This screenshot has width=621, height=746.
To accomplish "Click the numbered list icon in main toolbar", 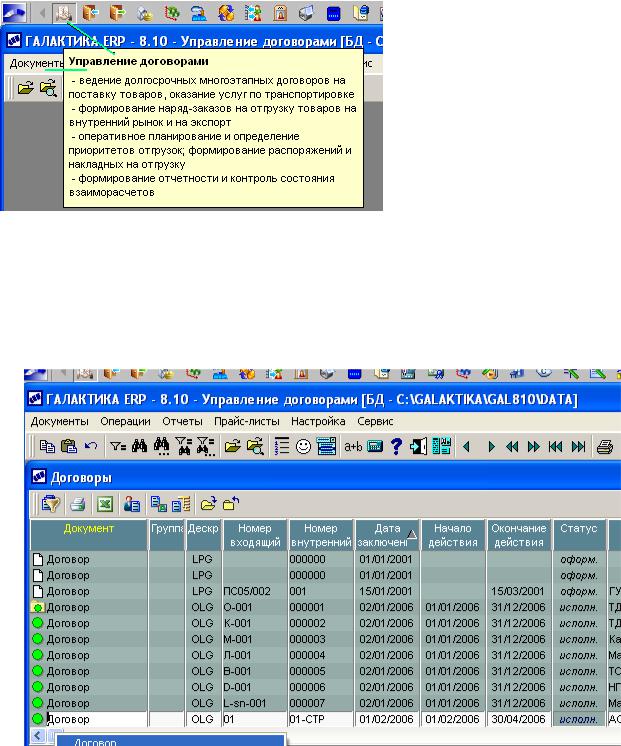I will point(282,446).
